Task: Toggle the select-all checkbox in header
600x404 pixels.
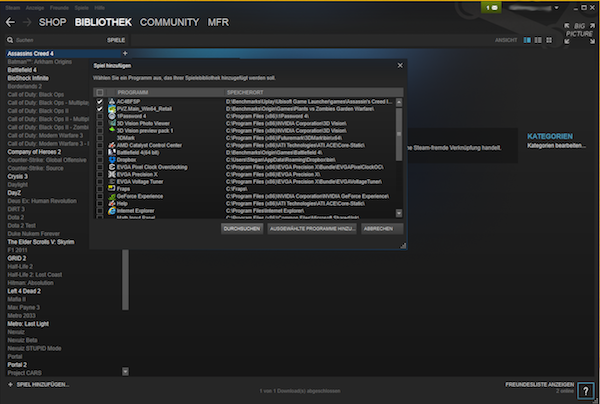Action: 100,93
